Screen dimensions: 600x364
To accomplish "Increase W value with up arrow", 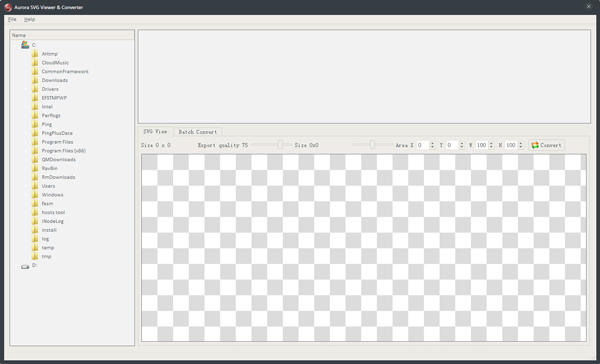I will pos(491,143).
